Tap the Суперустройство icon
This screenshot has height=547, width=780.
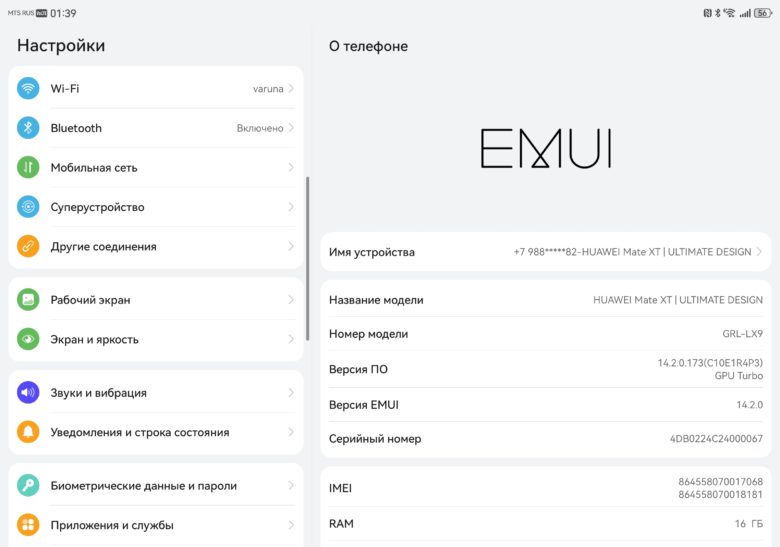(x=28, y=207)
